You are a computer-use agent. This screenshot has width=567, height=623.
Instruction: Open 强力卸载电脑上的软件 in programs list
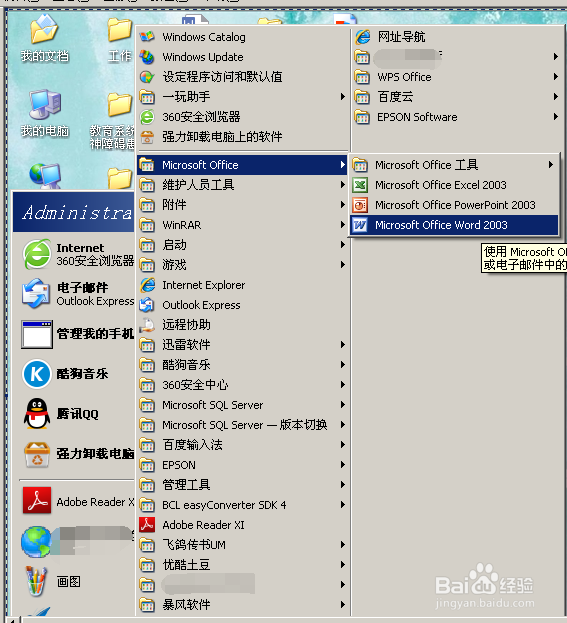[242, 137]
